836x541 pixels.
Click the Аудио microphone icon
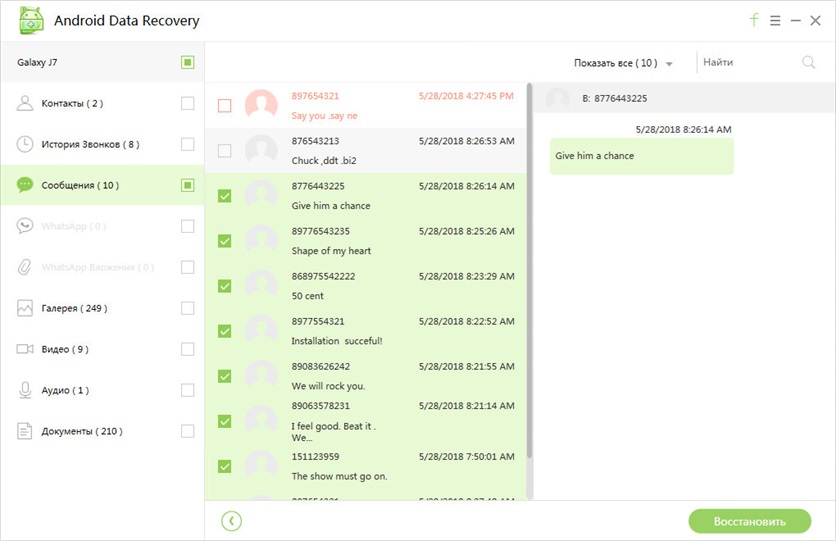pyautogui.click(x=25, y=390)
